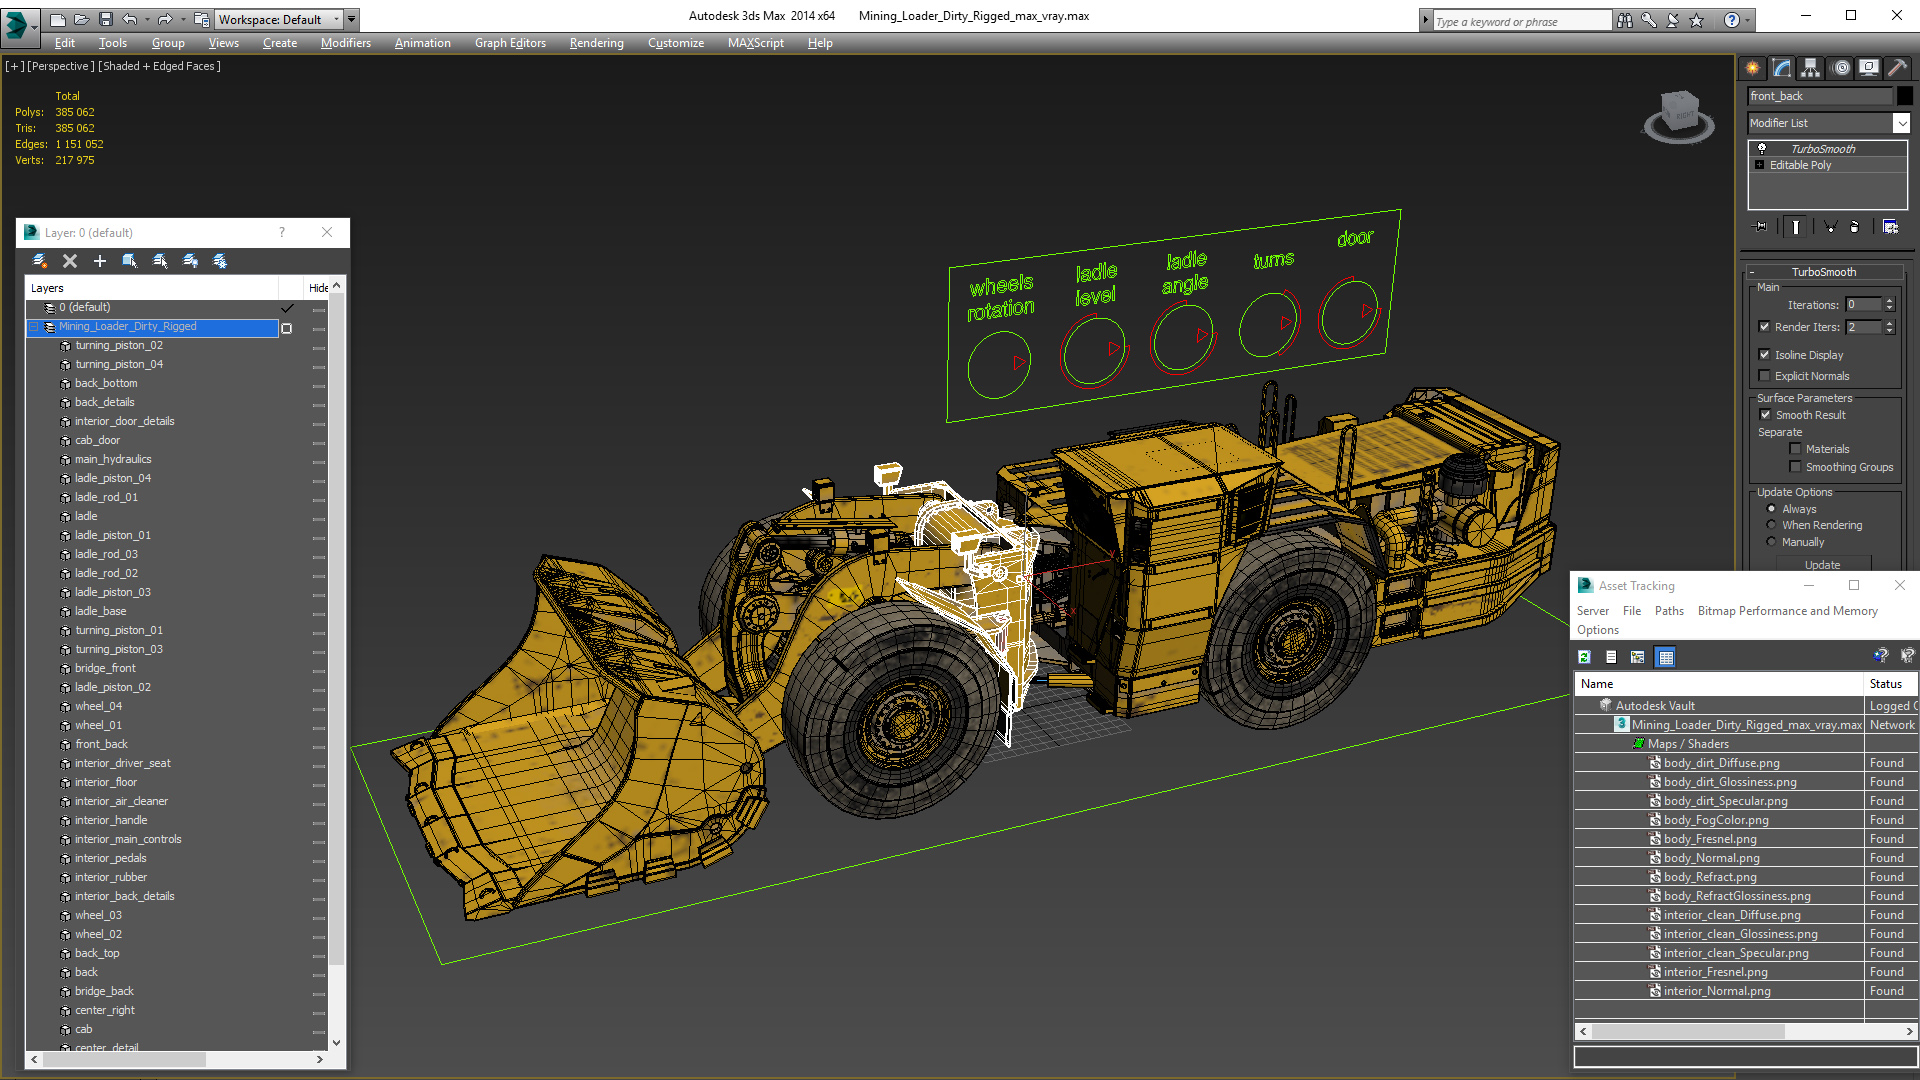The image size is (1920, 1080).
Task: Click Configure Modifier Sets icon
Action: click(1890, 227)
